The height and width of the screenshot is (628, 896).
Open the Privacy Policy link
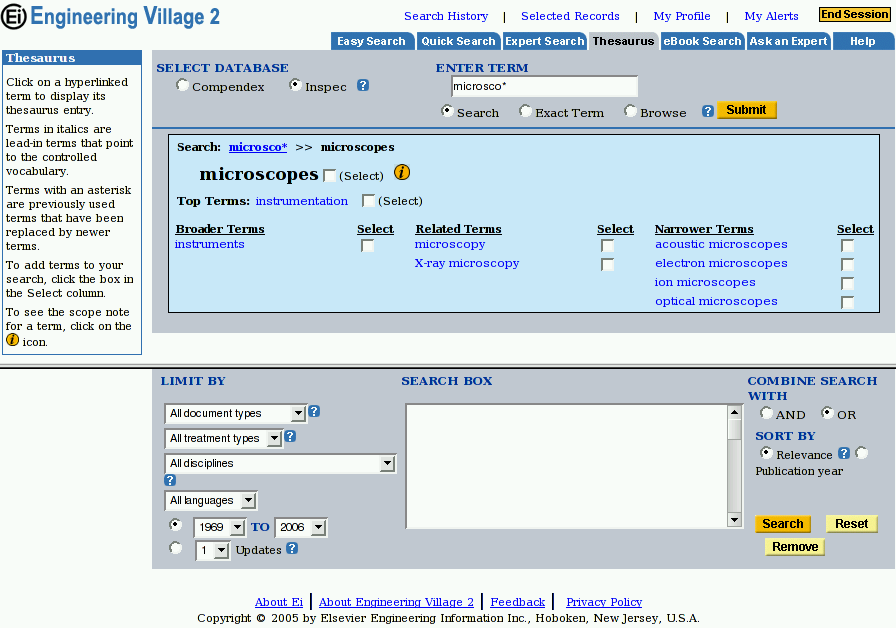tap(604, 602)
